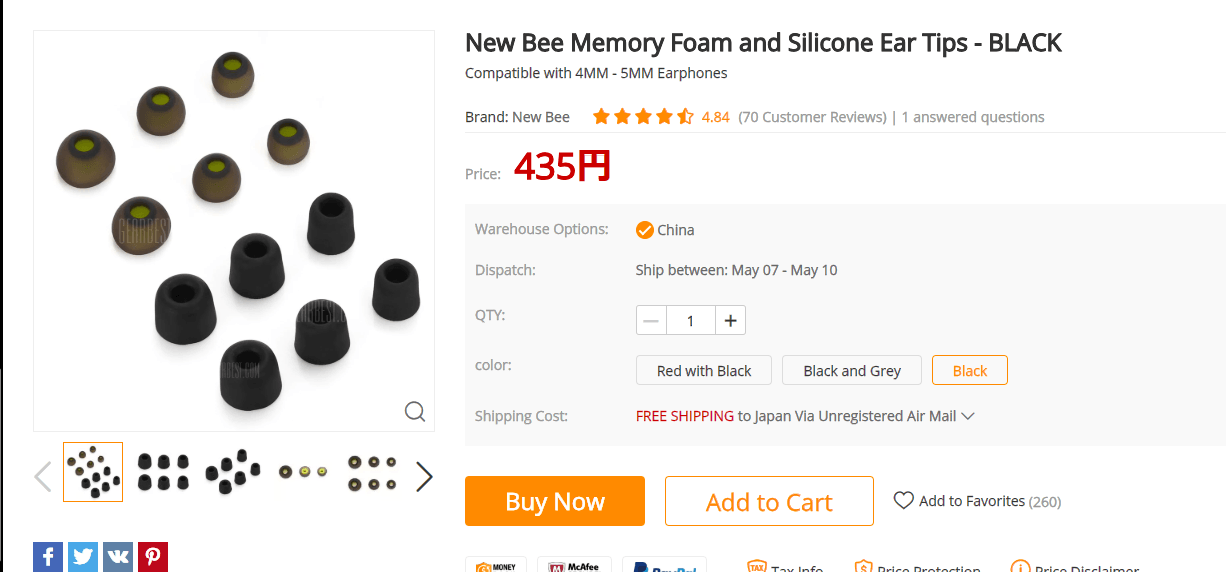Viewport: 1226px width, 572px height.
Task: Show previous thumbnails with left arrow
Action: click(43, 477)
